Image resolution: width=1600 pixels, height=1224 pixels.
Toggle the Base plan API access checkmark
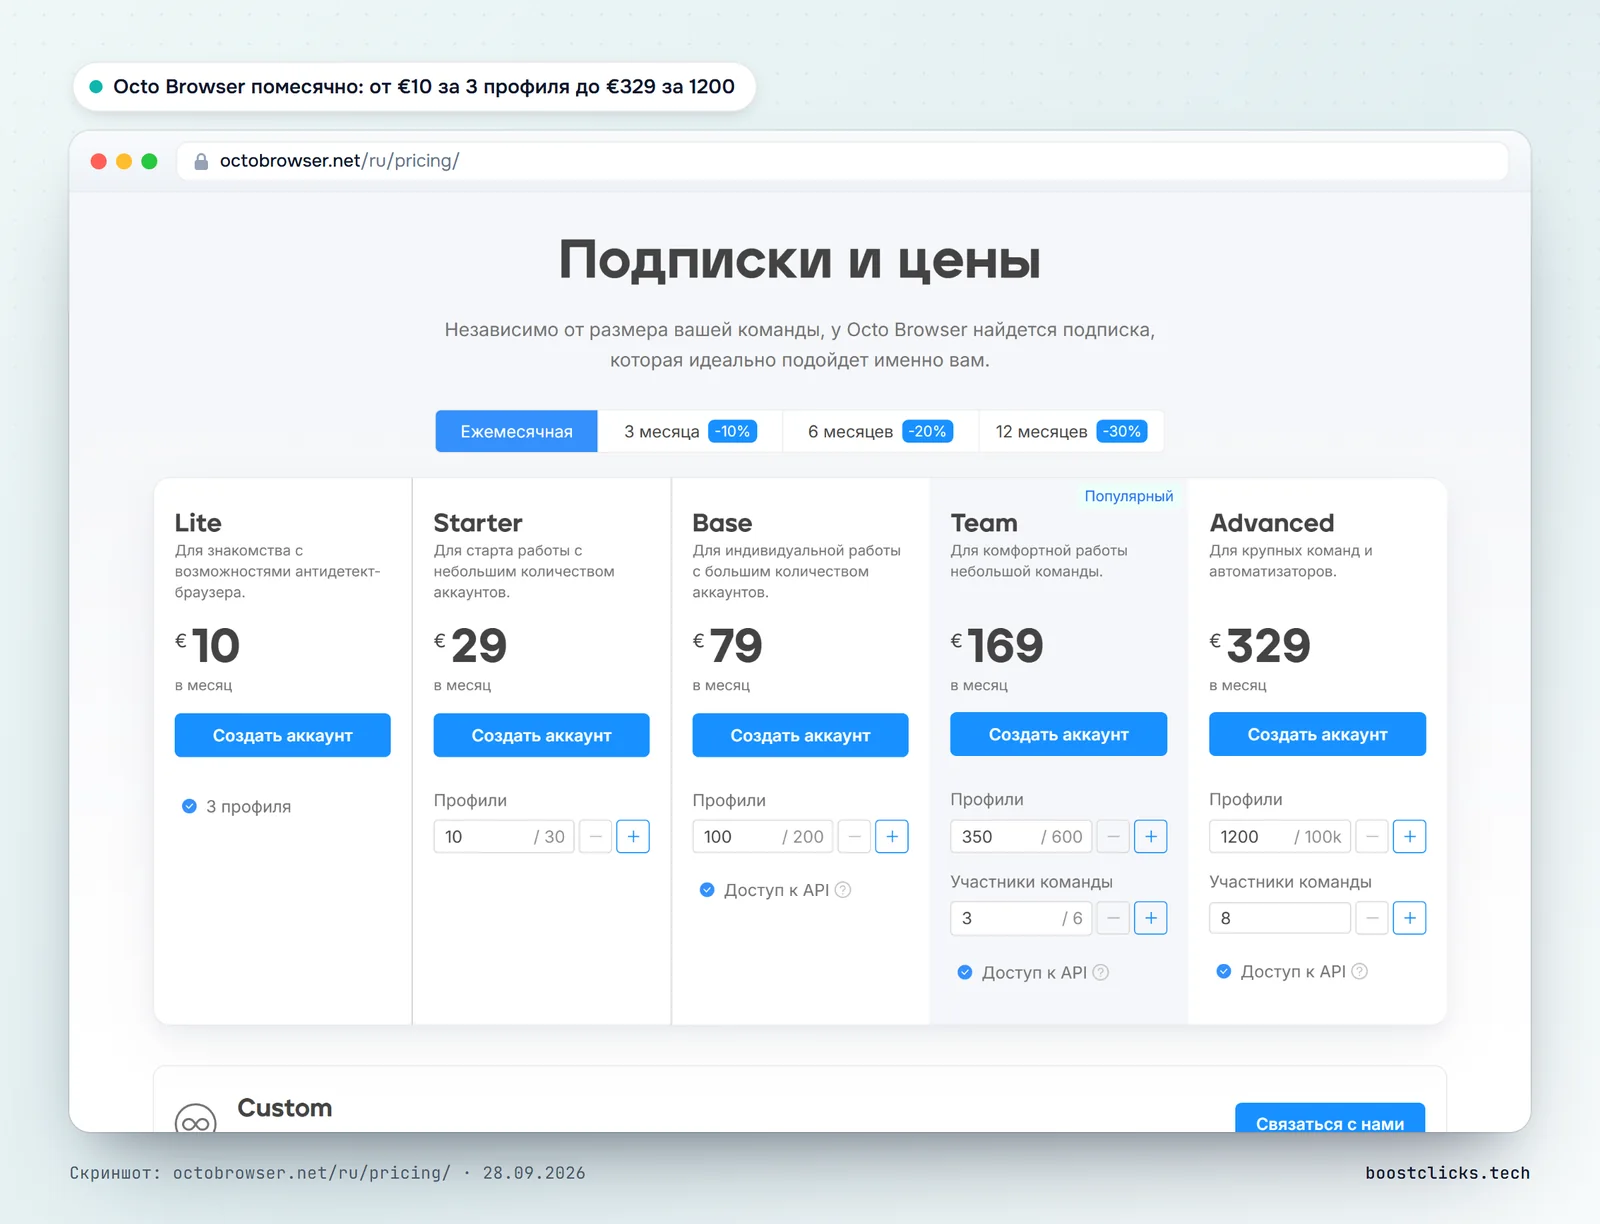(707, 890)
